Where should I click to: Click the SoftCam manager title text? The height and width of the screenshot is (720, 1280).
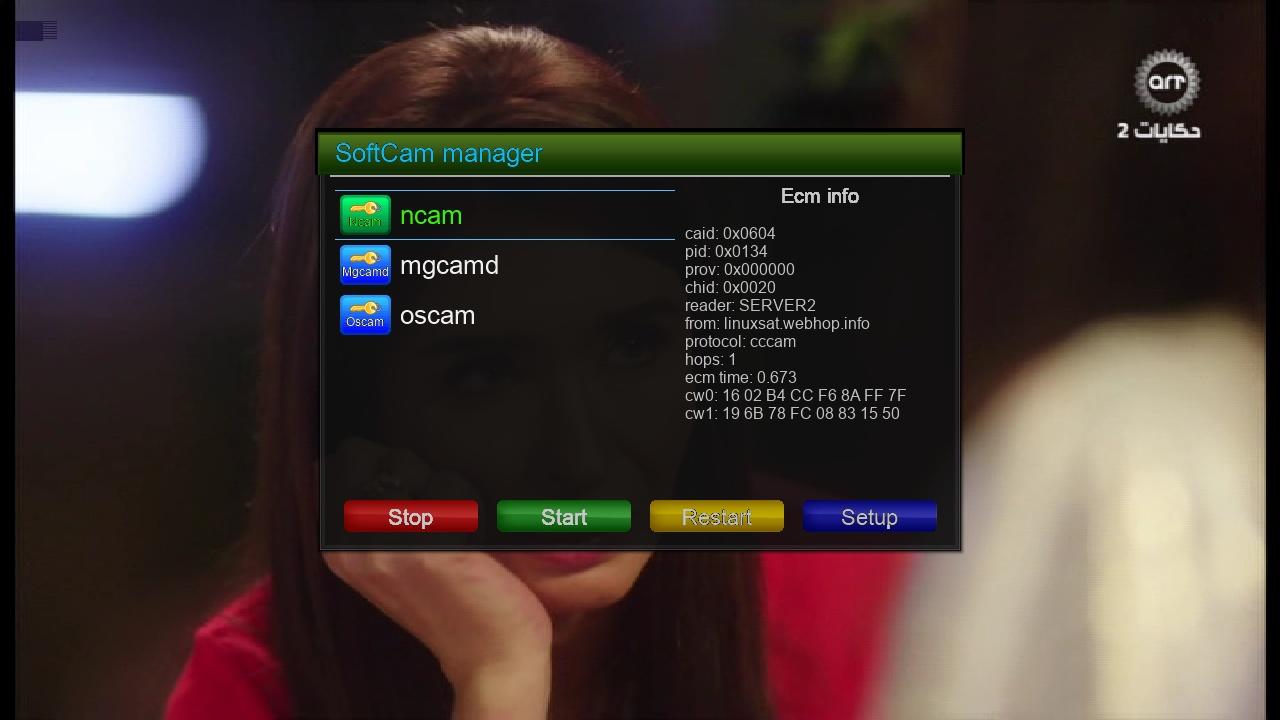pyautogui.click(x=439, y=153)
